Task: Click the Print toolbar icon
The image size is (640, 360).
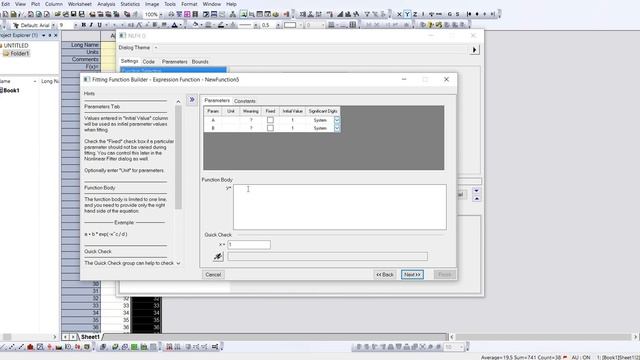Action: [171, 14]
